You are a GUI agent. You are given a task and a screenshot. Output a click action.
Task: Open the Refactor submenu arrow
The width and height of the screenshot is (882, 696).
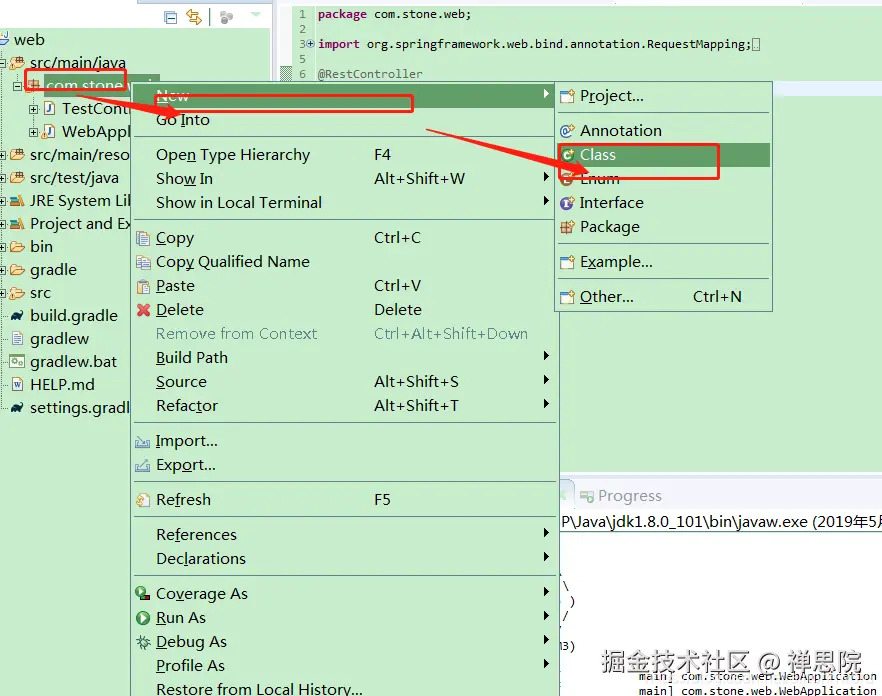pos(546,404)
